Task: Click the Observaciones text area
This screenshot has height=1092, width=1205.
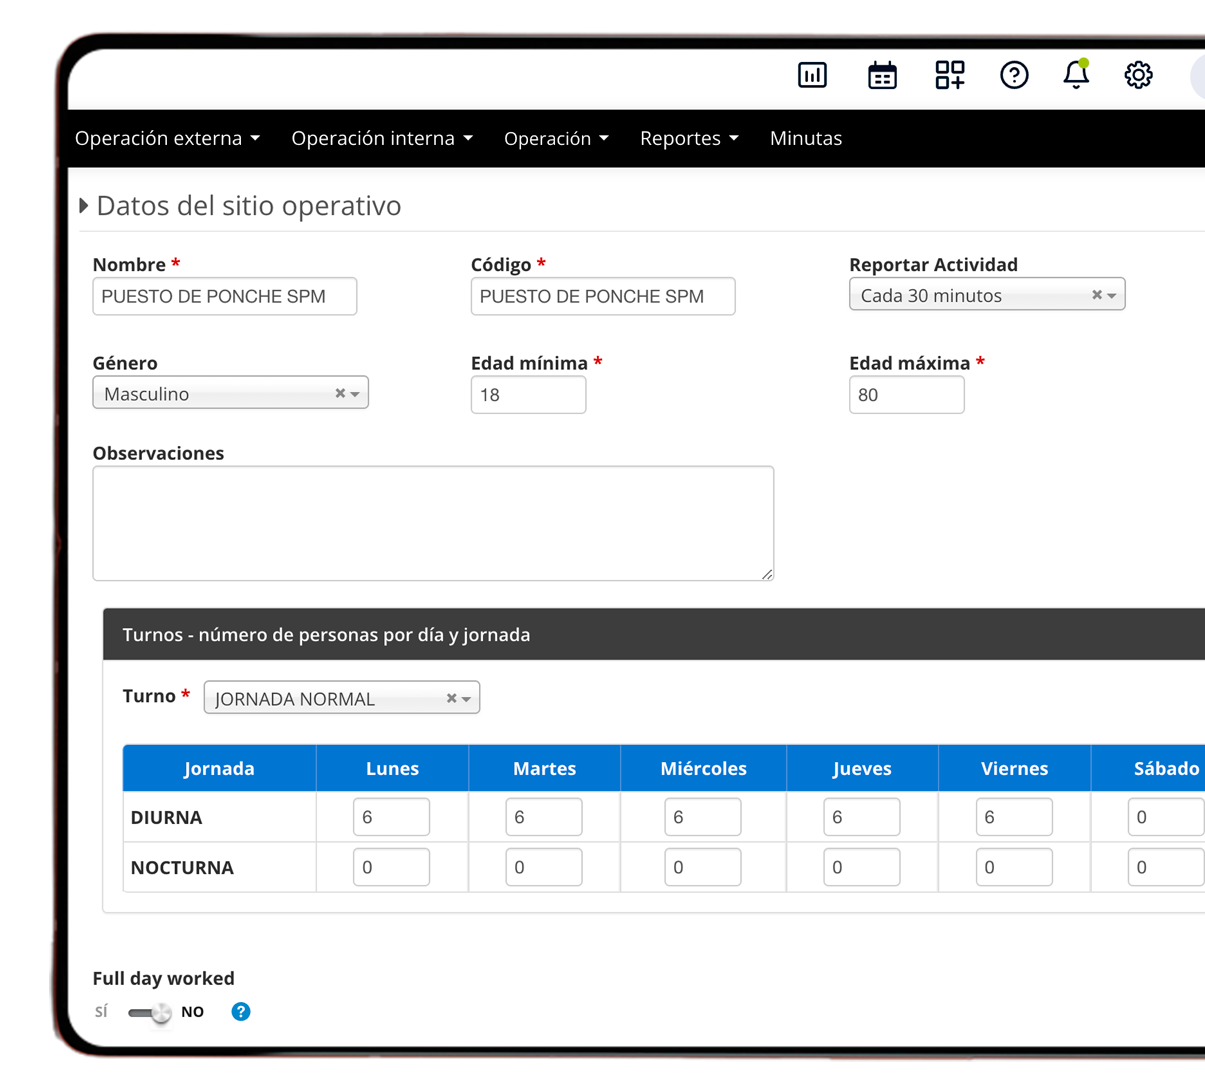Action: [x=433, y=523]
